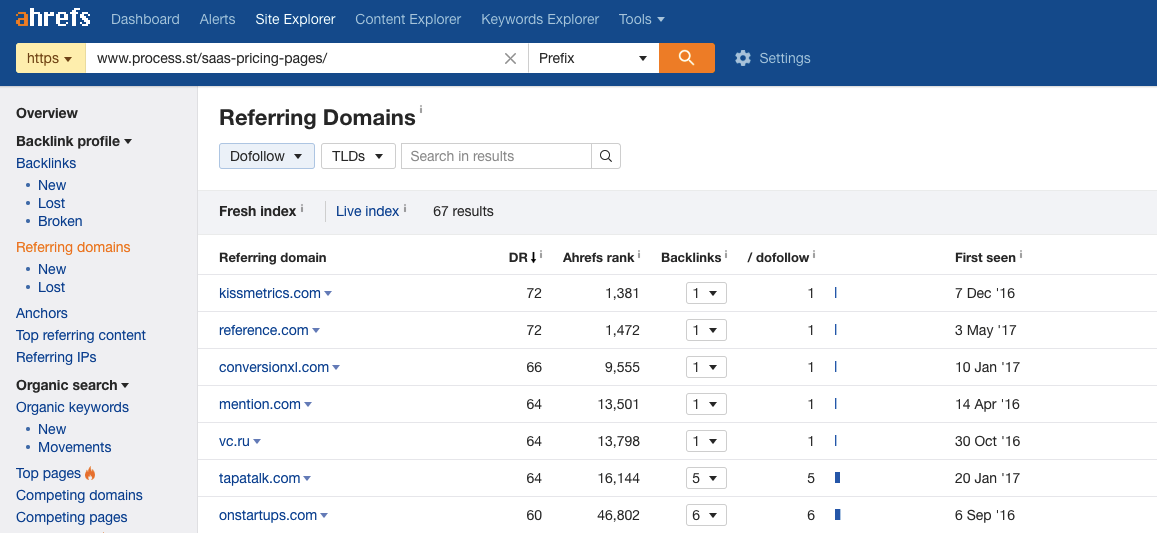The width and height of the screenshot is (1157, 533).
Task: Open the Dofollow filter dropdown
Action: tap(266, 156)
